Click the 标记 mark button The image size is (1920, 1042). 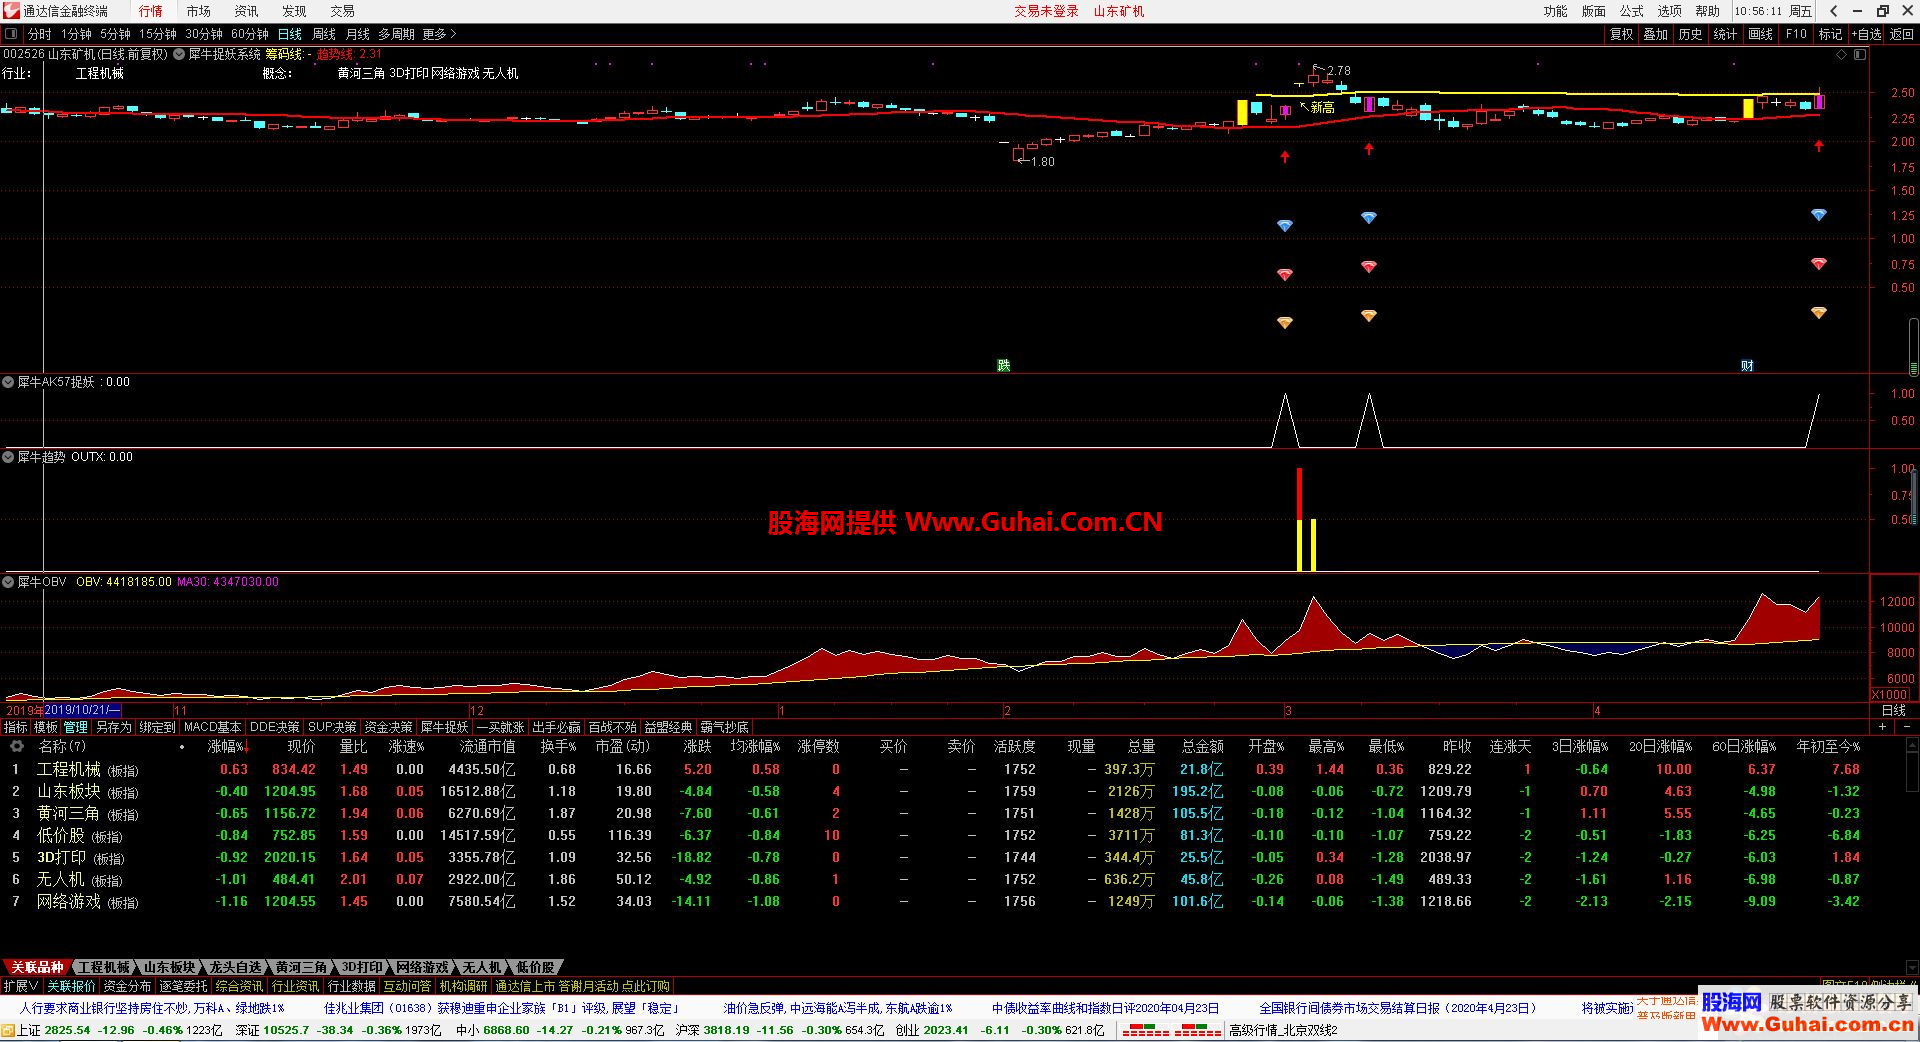pos(1831,34)
